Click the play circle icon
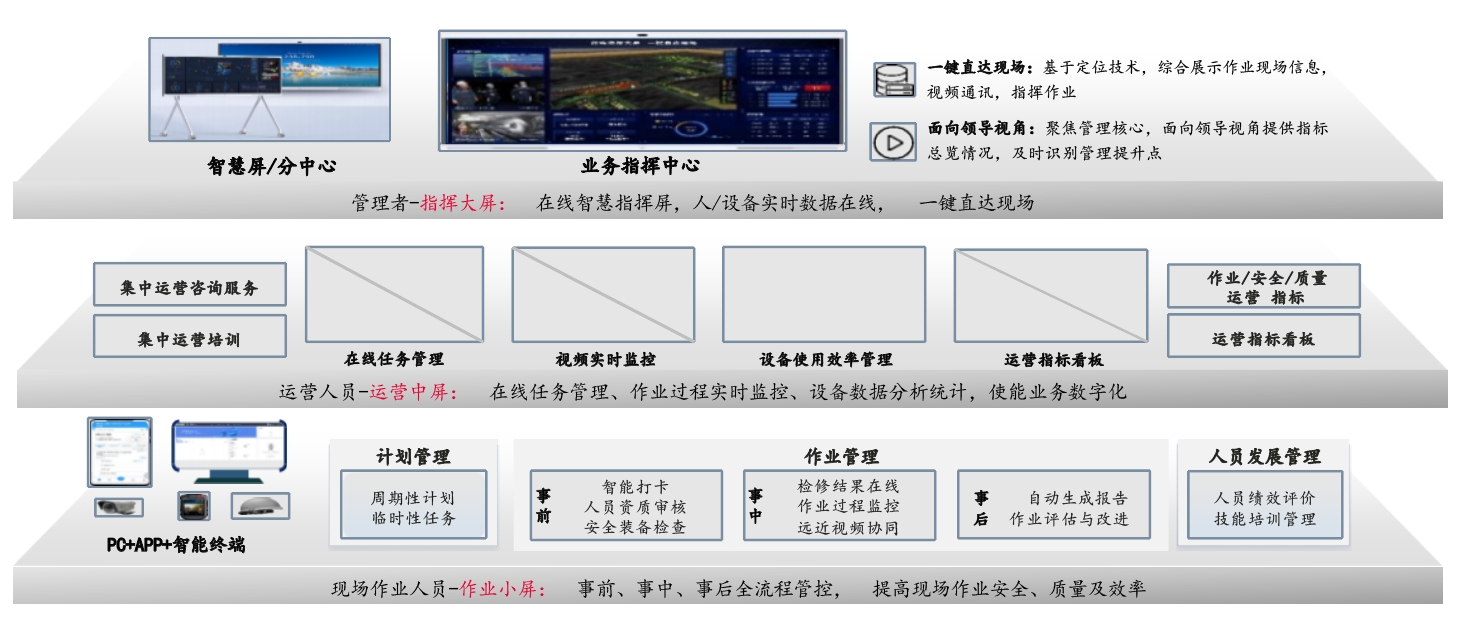Screen dimensions: 1465x623 pos(893,143)
